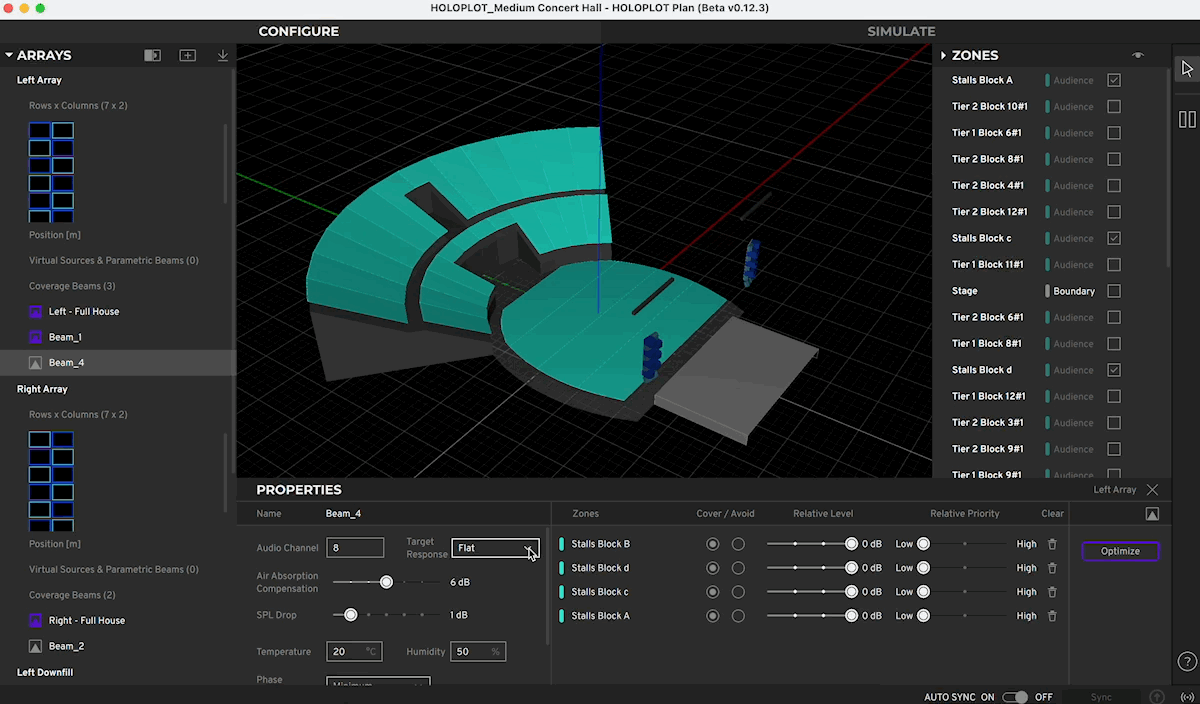
Task: Click the Beam_1 purple beam icon
Action: click(x=35, y=337)
